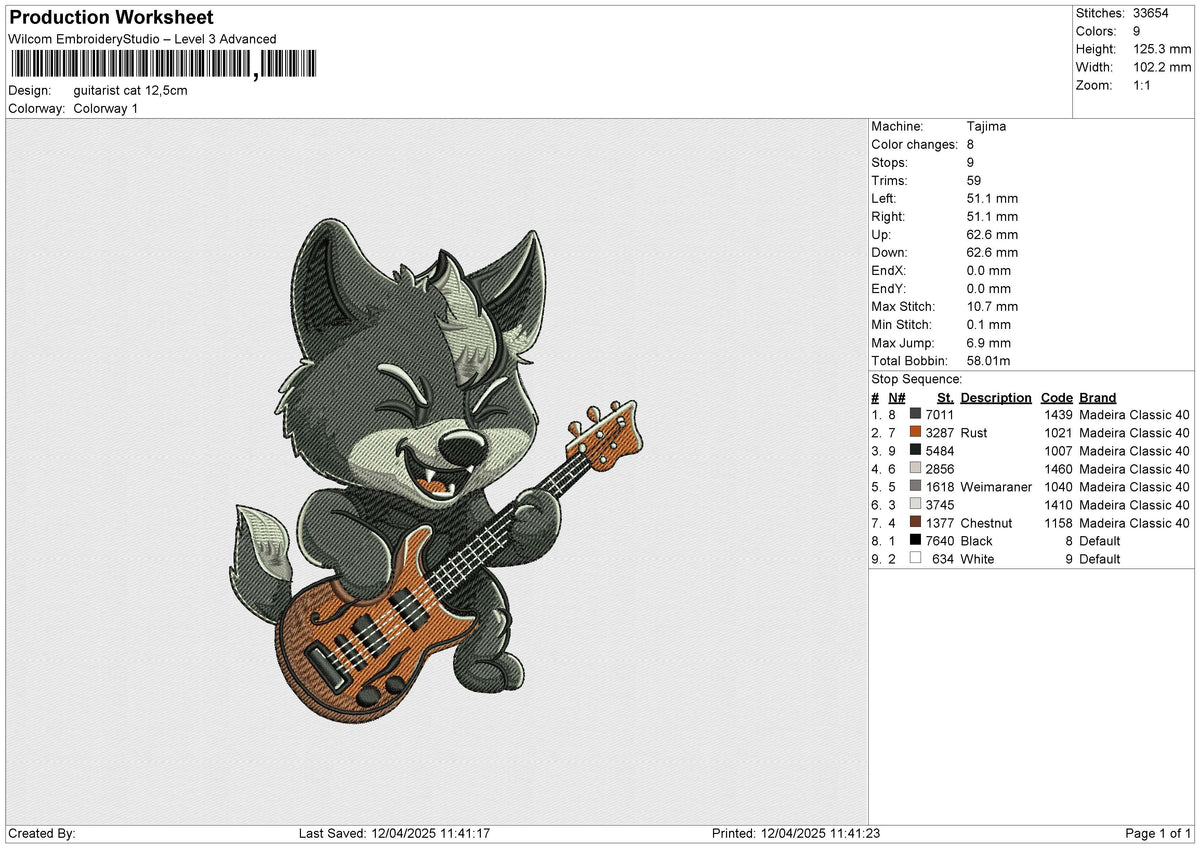Click the Total Bobbin value 58.01m

(x=991, y=361)
